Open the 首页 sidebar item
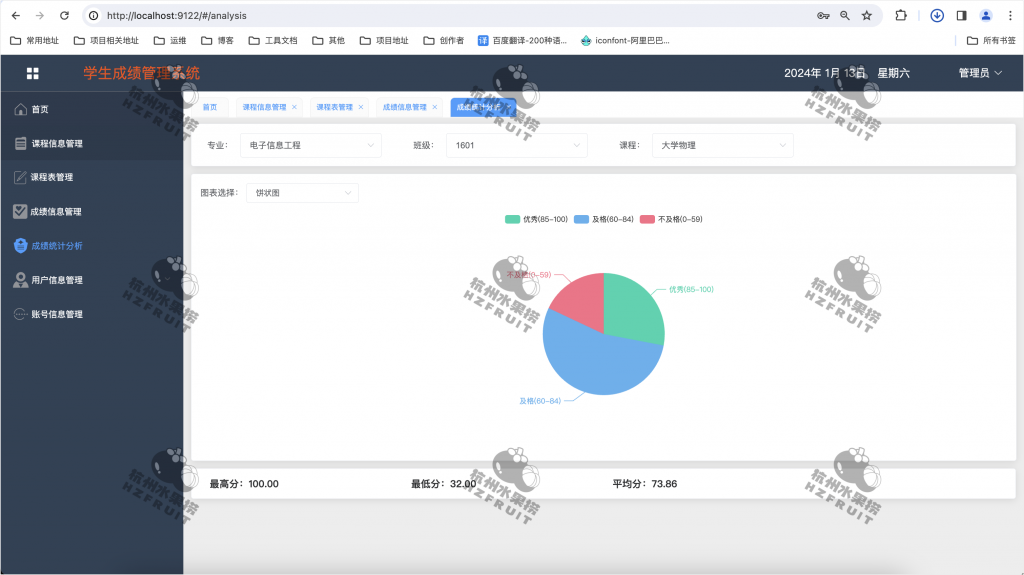1024x575 pixels. (x=91, y=109)
